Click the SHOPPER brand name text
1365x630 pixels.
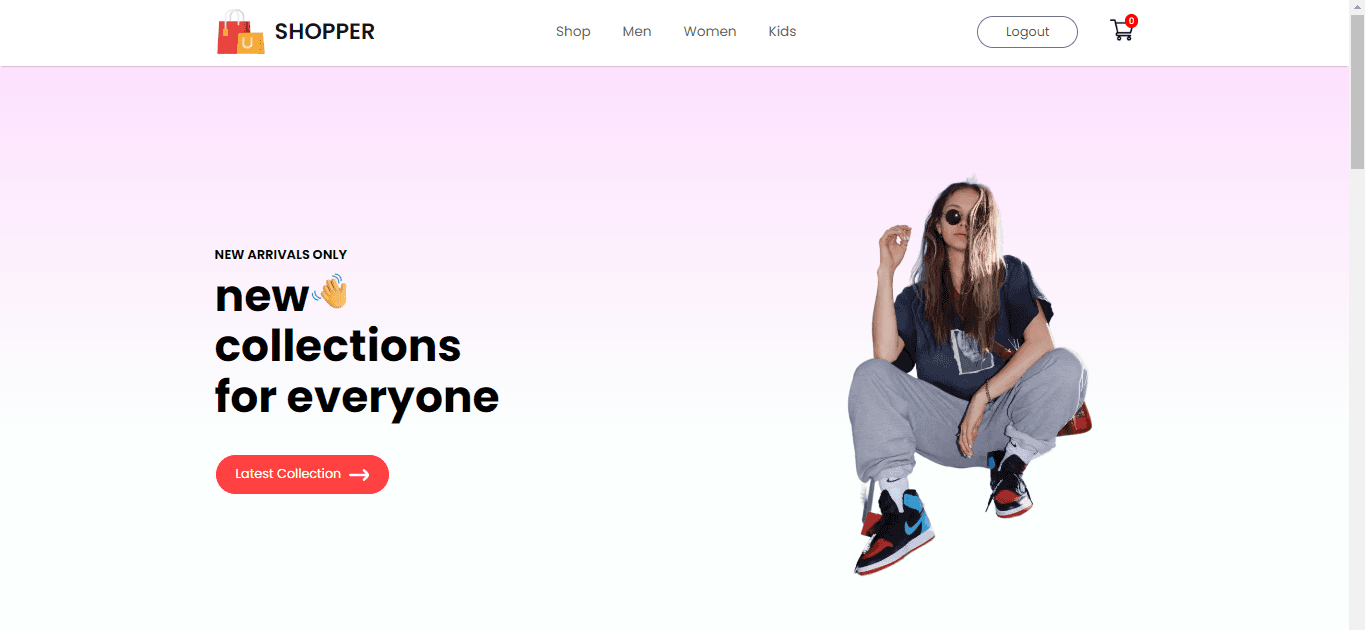pos(325,32)
